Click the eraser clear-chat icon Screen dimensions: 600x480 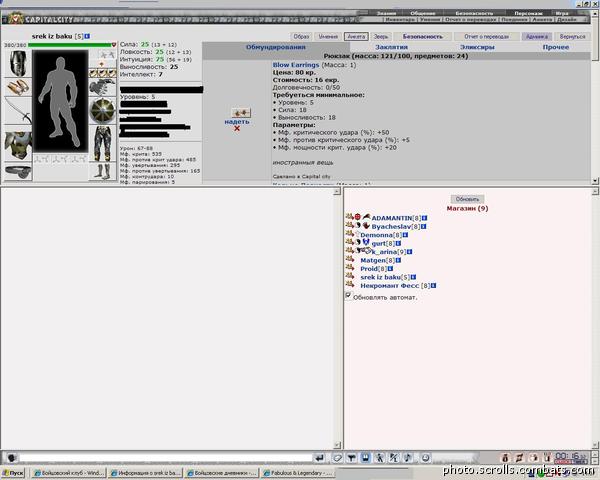pos(338,457)
